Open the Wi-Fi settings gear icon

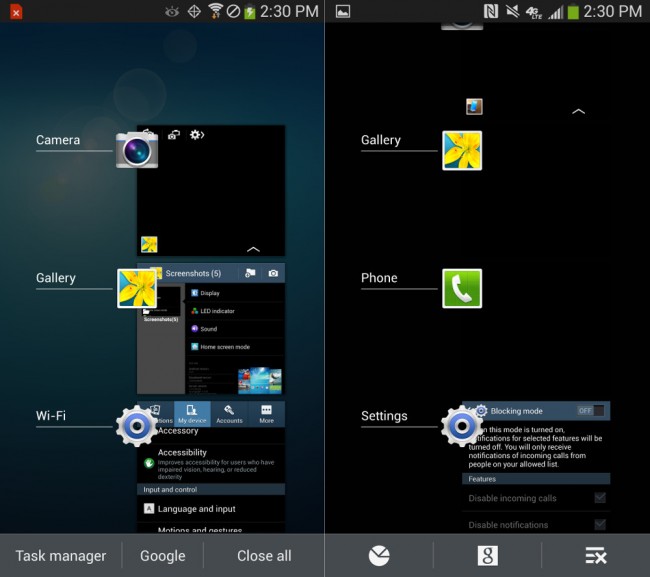(x=136, y=425)
